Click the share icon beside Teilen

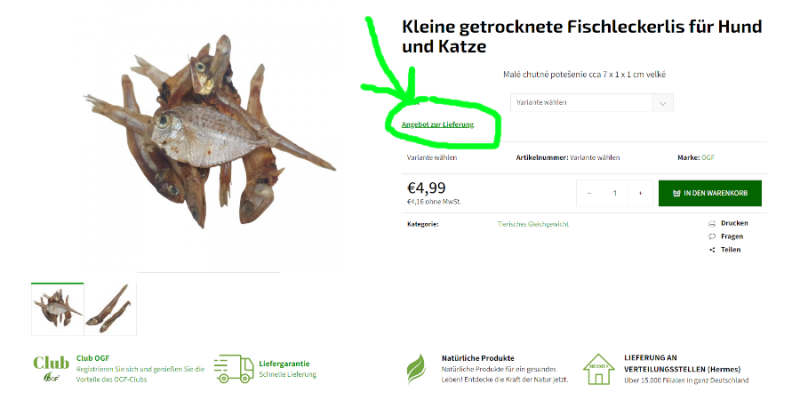pyautogui.click(x=712, y=250)
